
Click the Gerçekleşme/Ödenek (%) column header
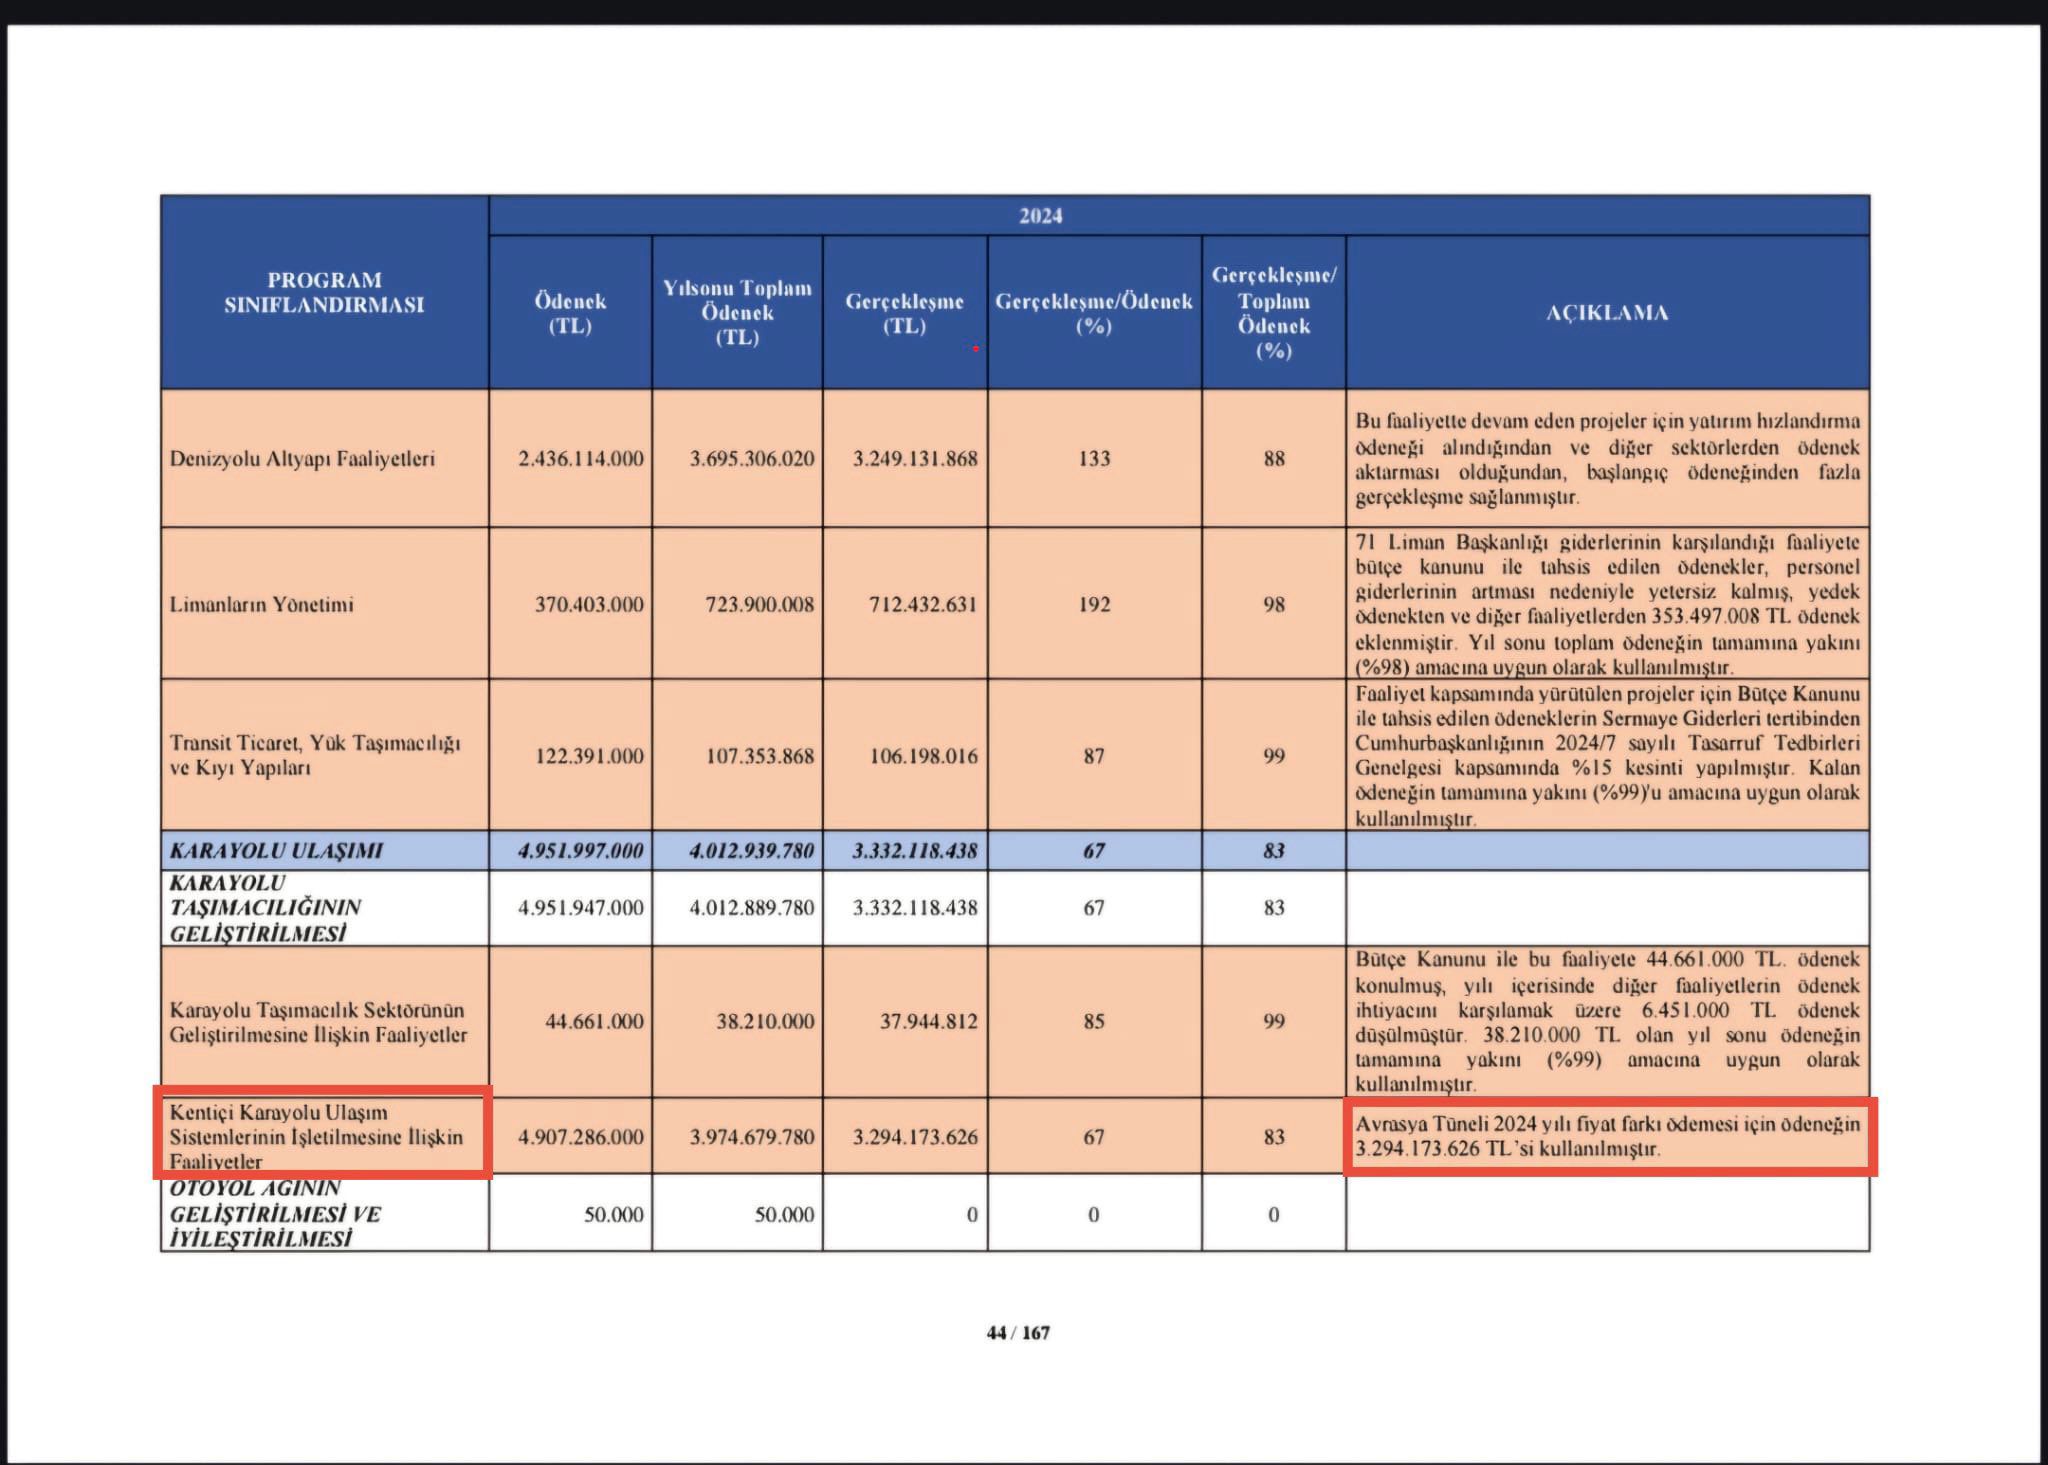coord(1093,313)
